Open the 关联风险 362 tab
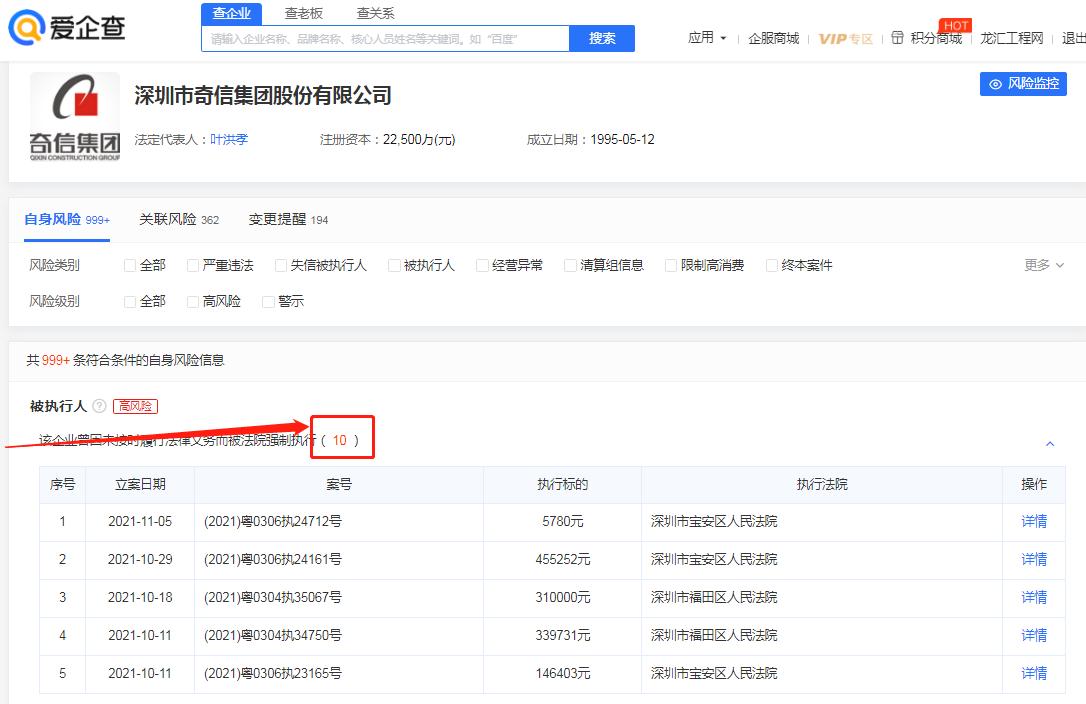The height and width of the screenshot is (704, 1086). (172, 218)
